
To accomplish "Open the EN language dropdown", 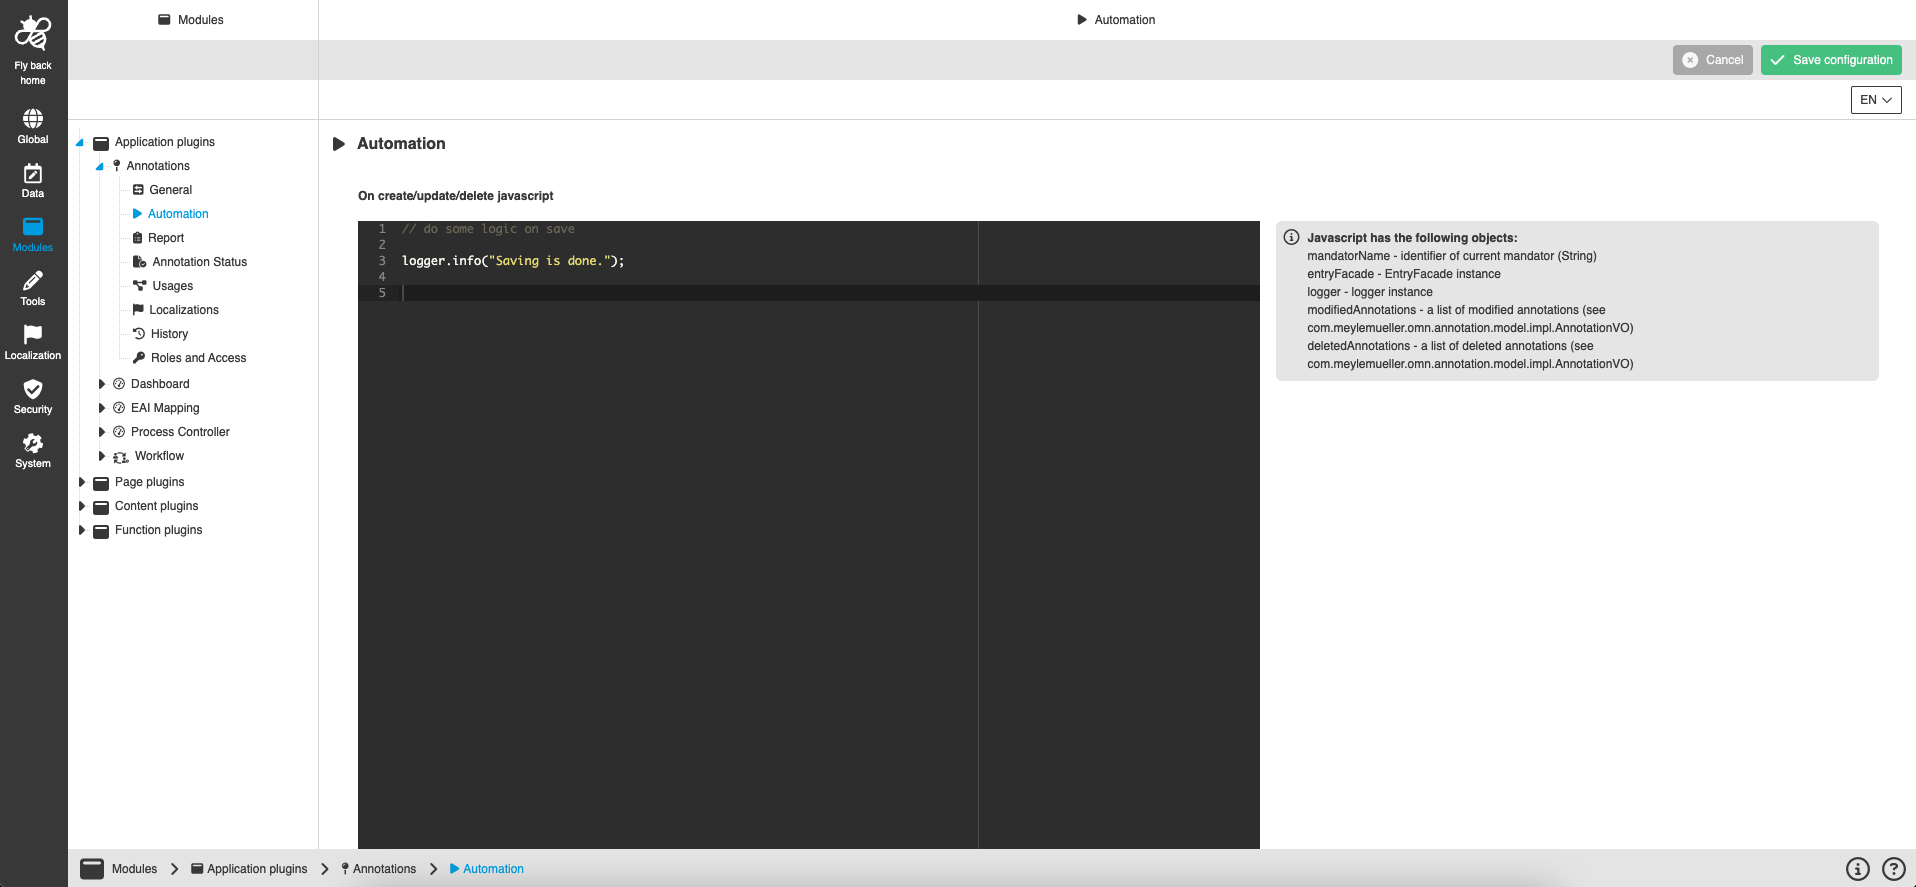I will point(1876,100).
